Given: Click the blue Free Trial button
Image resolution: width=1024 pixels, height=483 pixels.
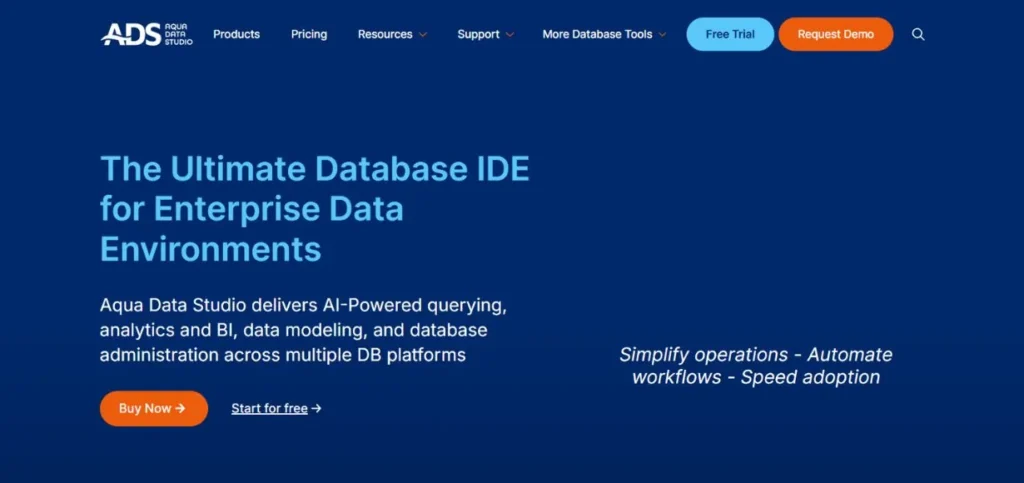Looking at the screenshot, I should click(x=730, y=34).
